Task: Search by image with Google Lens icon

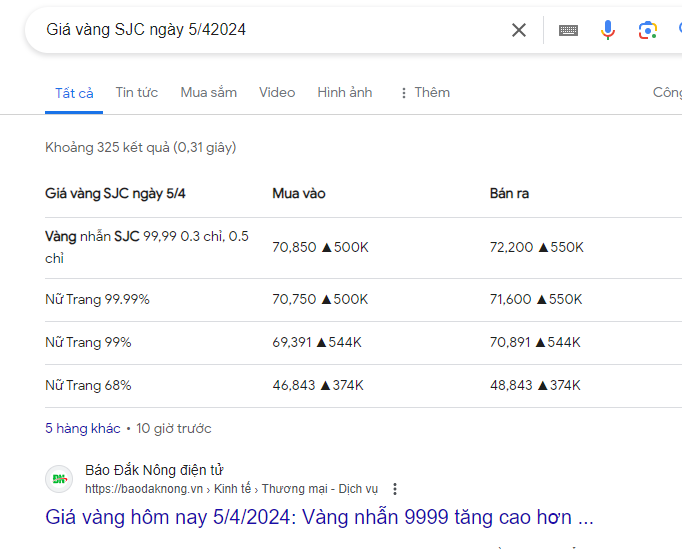Action: click(x=648, y=30)
